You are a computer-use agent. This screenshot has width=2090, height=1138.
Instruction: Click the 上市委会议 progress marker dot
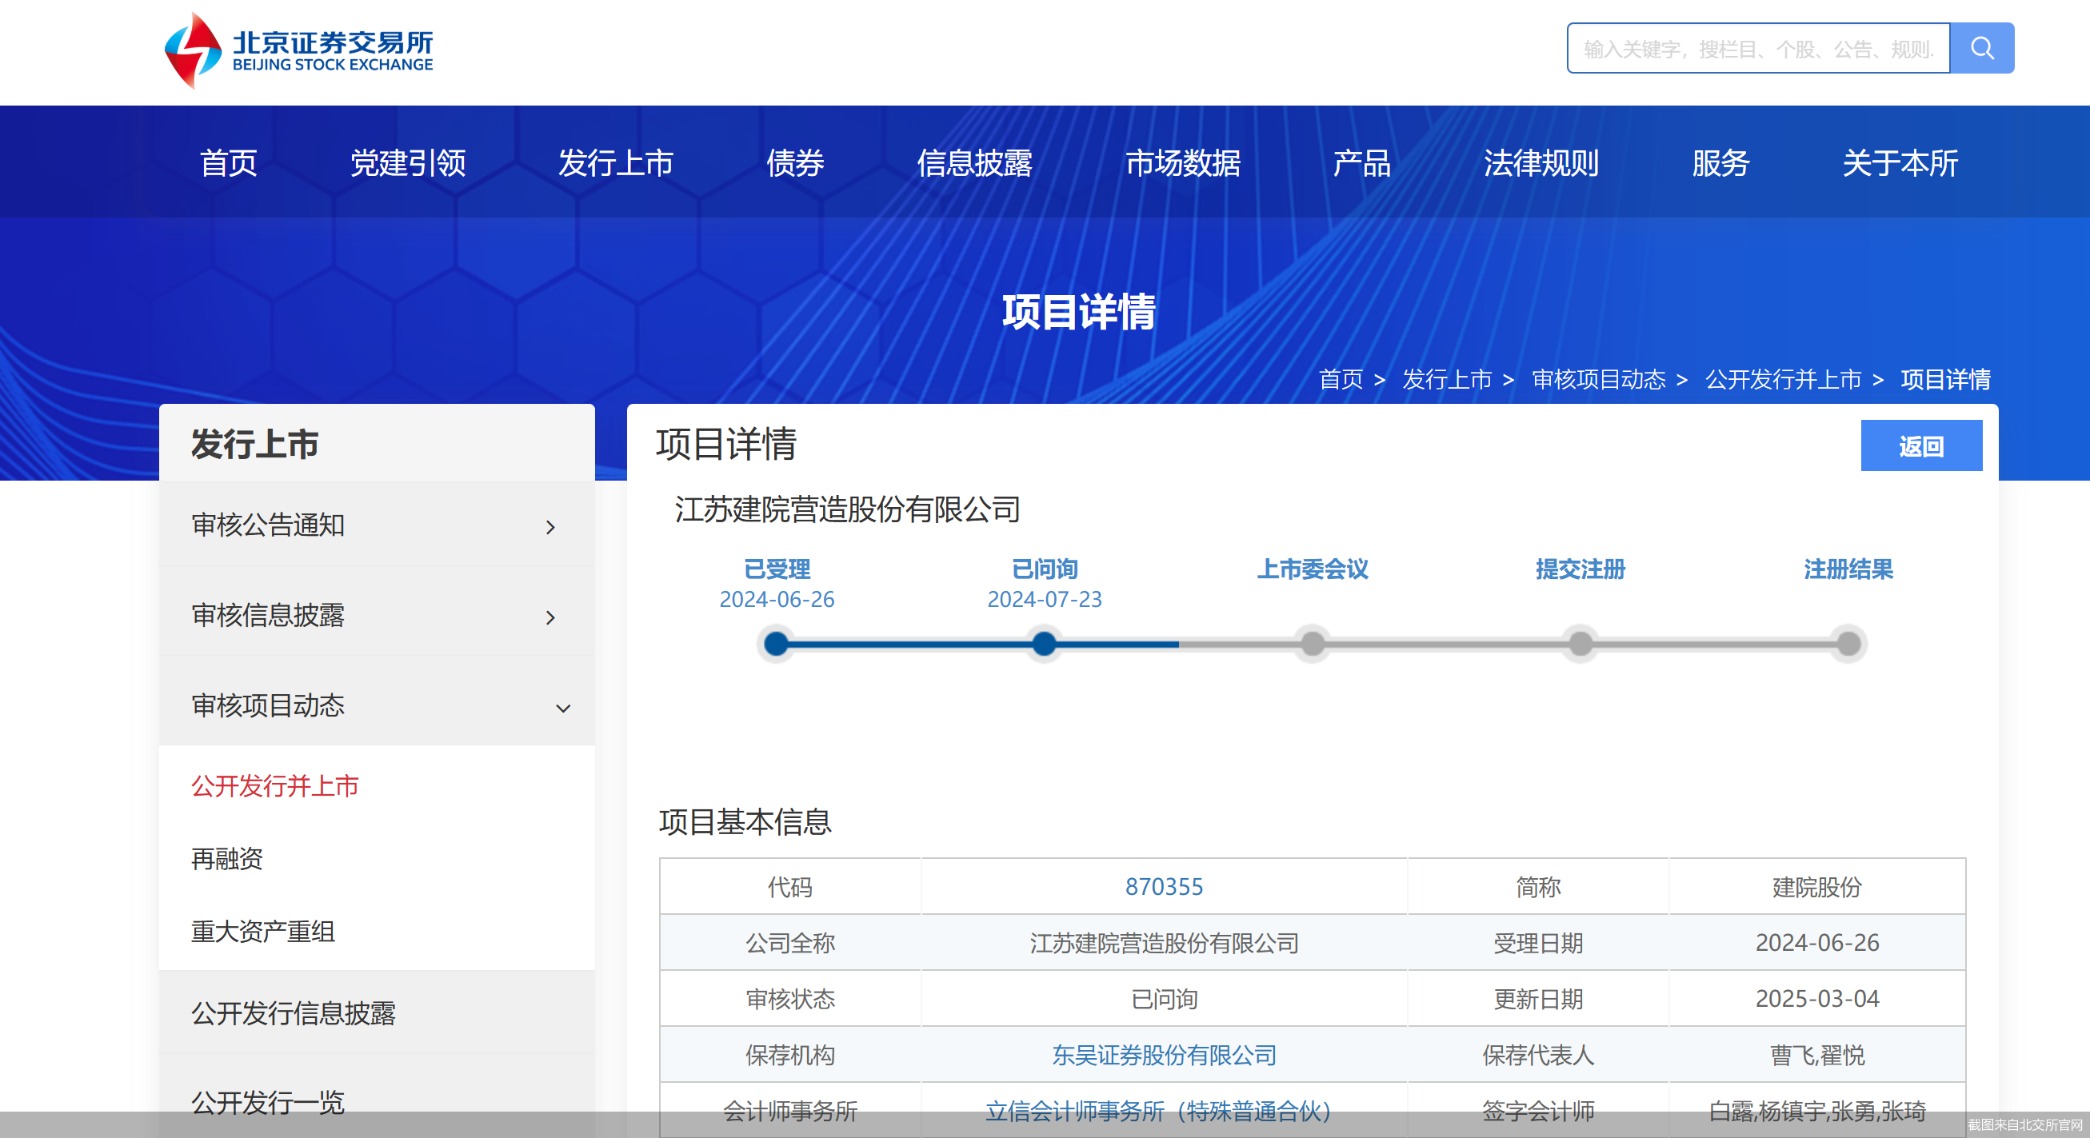(1312, 643)
